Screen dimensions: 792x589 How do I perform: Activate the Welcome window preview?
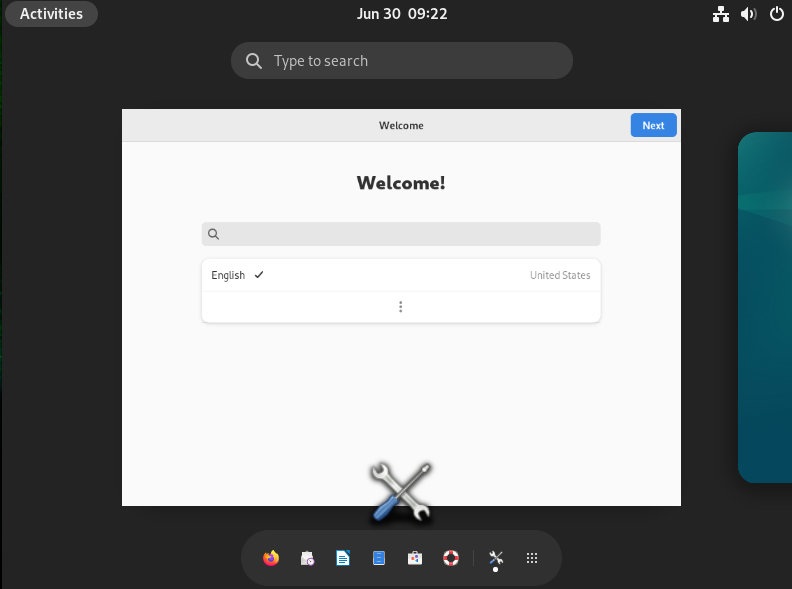tap(401, 307)
